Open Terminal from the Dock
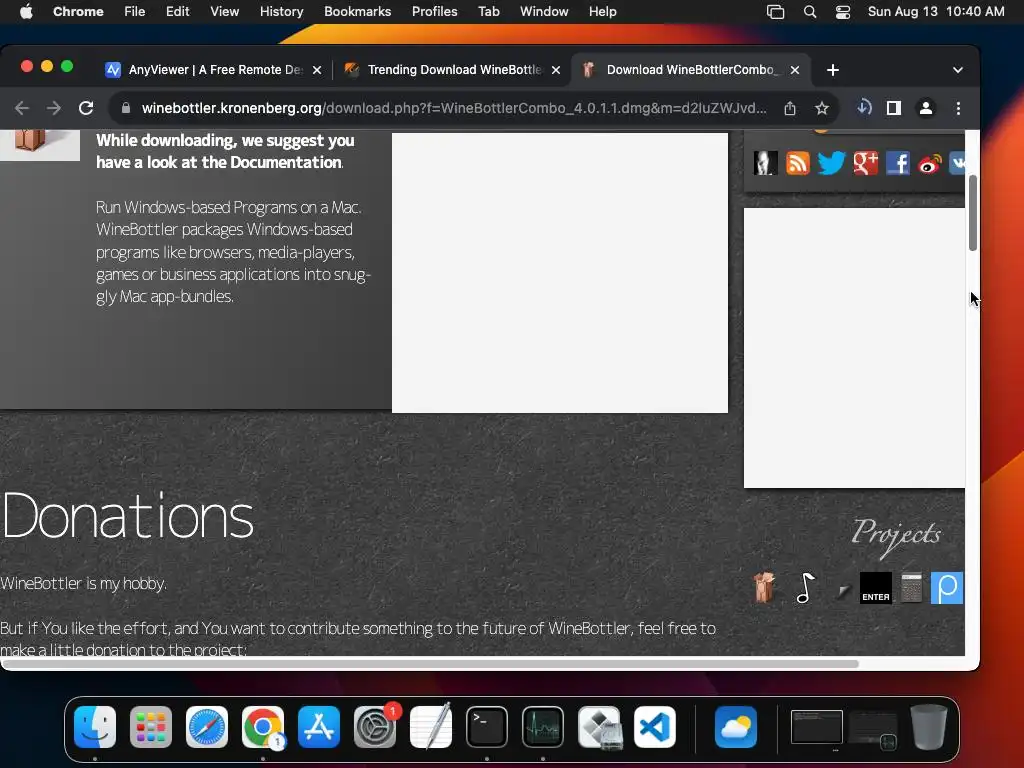1024x768 pixels. (x=487, y=726)
